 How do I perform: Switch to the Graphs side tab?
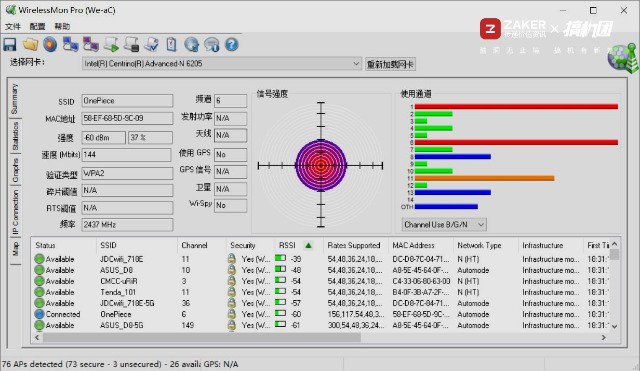point(15,170)
